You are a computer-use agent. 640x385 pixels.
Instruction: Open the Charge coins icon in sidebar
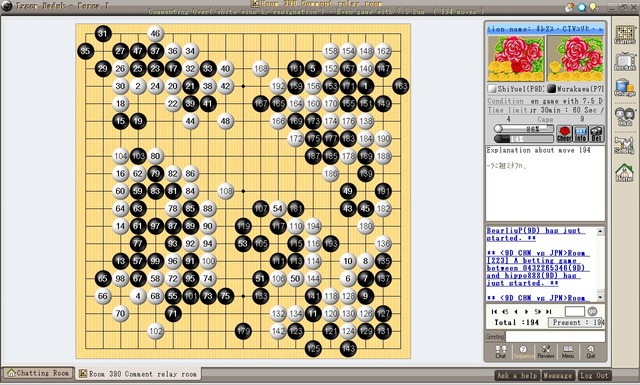coord(625,87)
